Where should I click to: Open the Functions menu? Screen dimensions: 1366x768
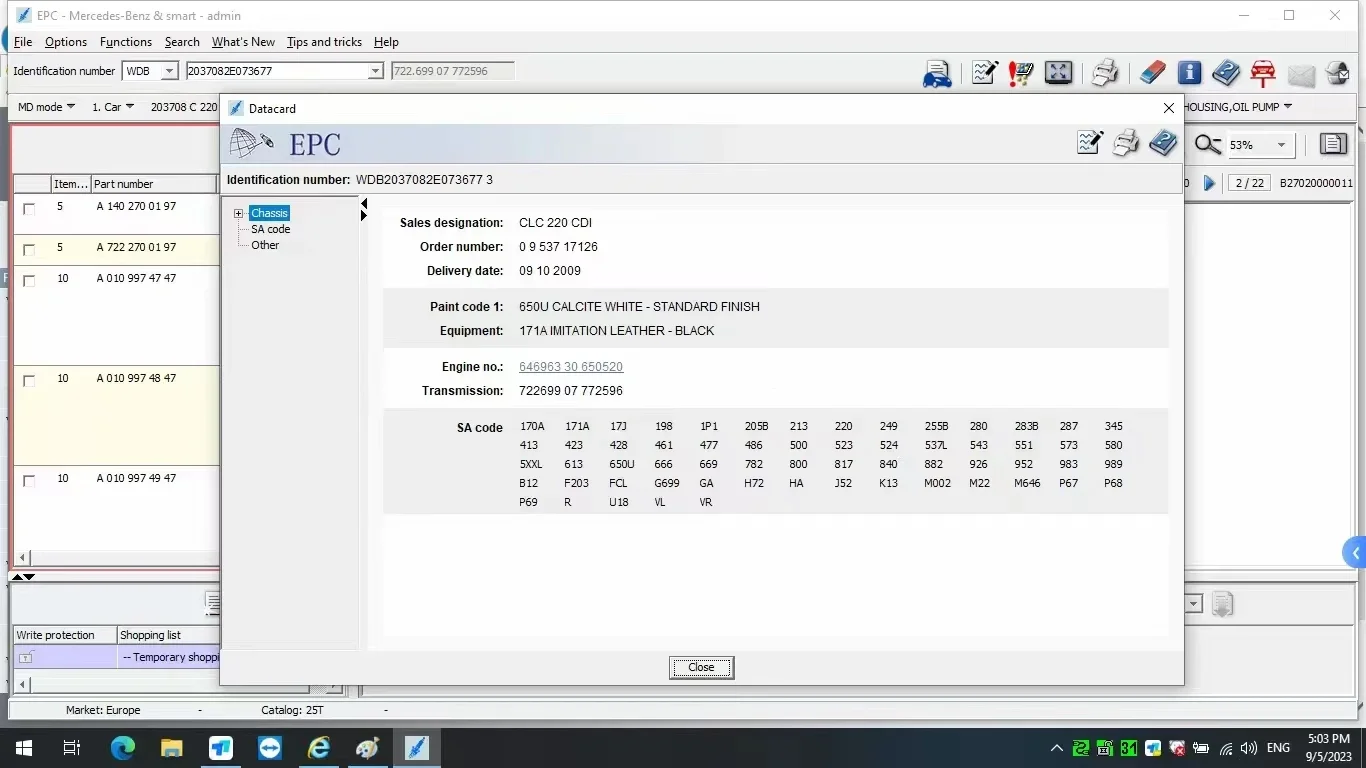click(x=126, y=42)
